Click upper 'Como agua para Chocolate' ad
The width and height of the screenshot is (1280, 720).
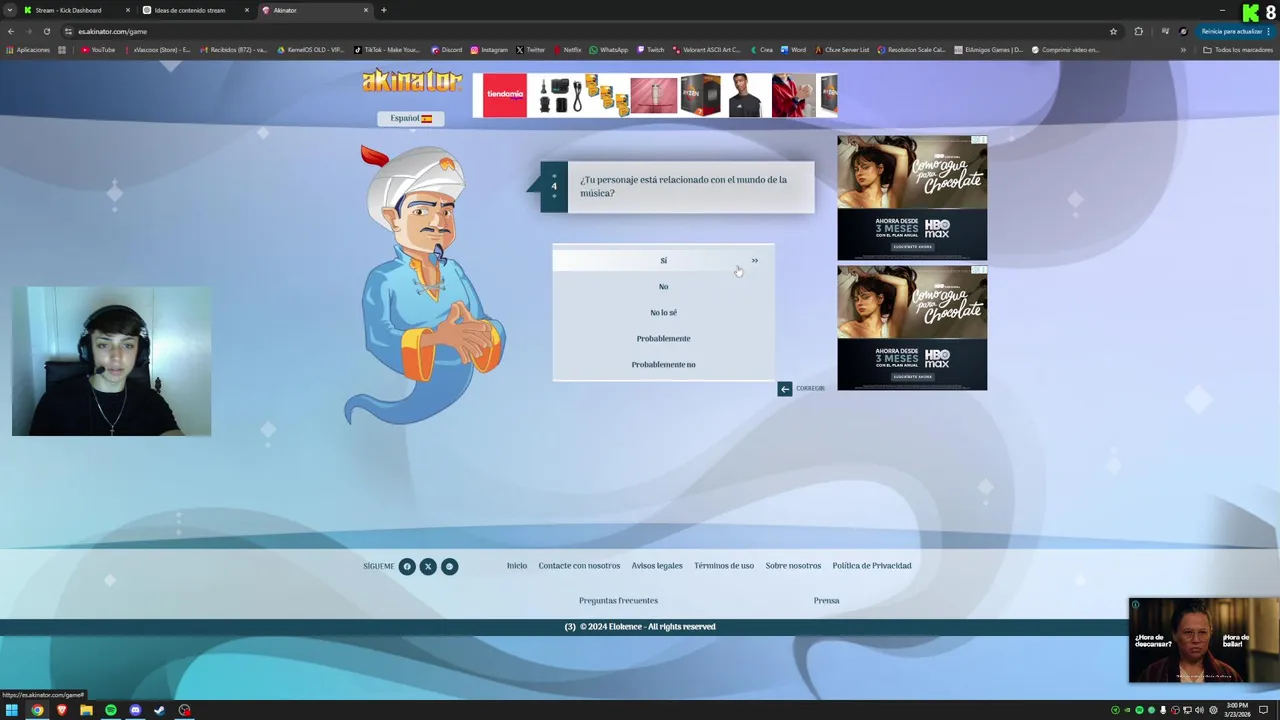(x=912, y=198)
